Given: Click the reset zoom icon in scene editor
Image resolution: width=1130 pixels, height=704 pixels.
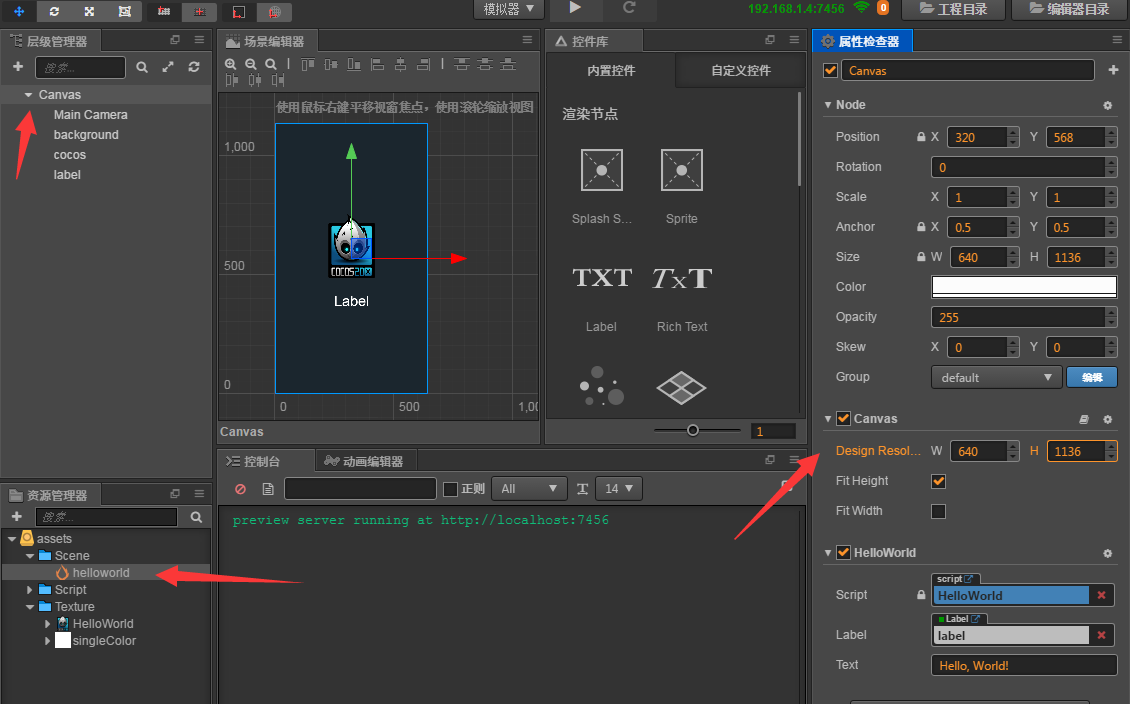Looking at the screenshot, I should coord(271,64).
